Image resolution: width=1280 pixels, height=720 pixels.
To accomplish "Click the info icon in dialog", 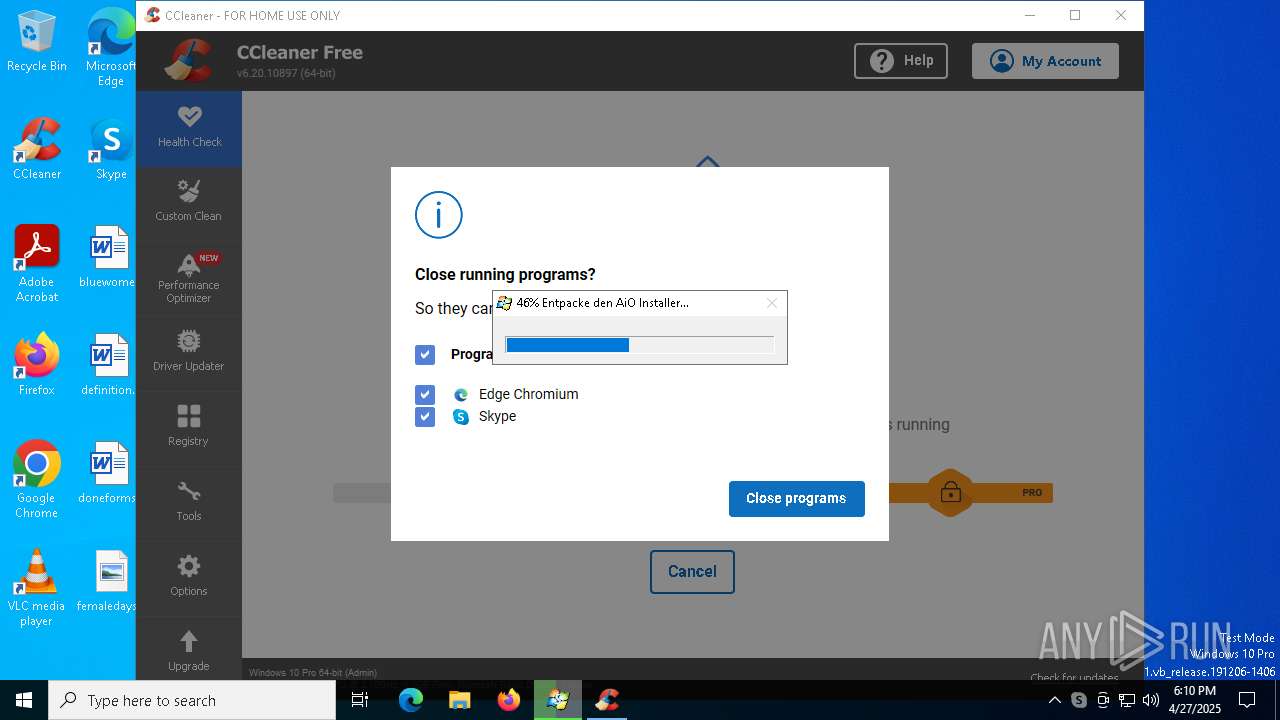I will tap(439, 215).
